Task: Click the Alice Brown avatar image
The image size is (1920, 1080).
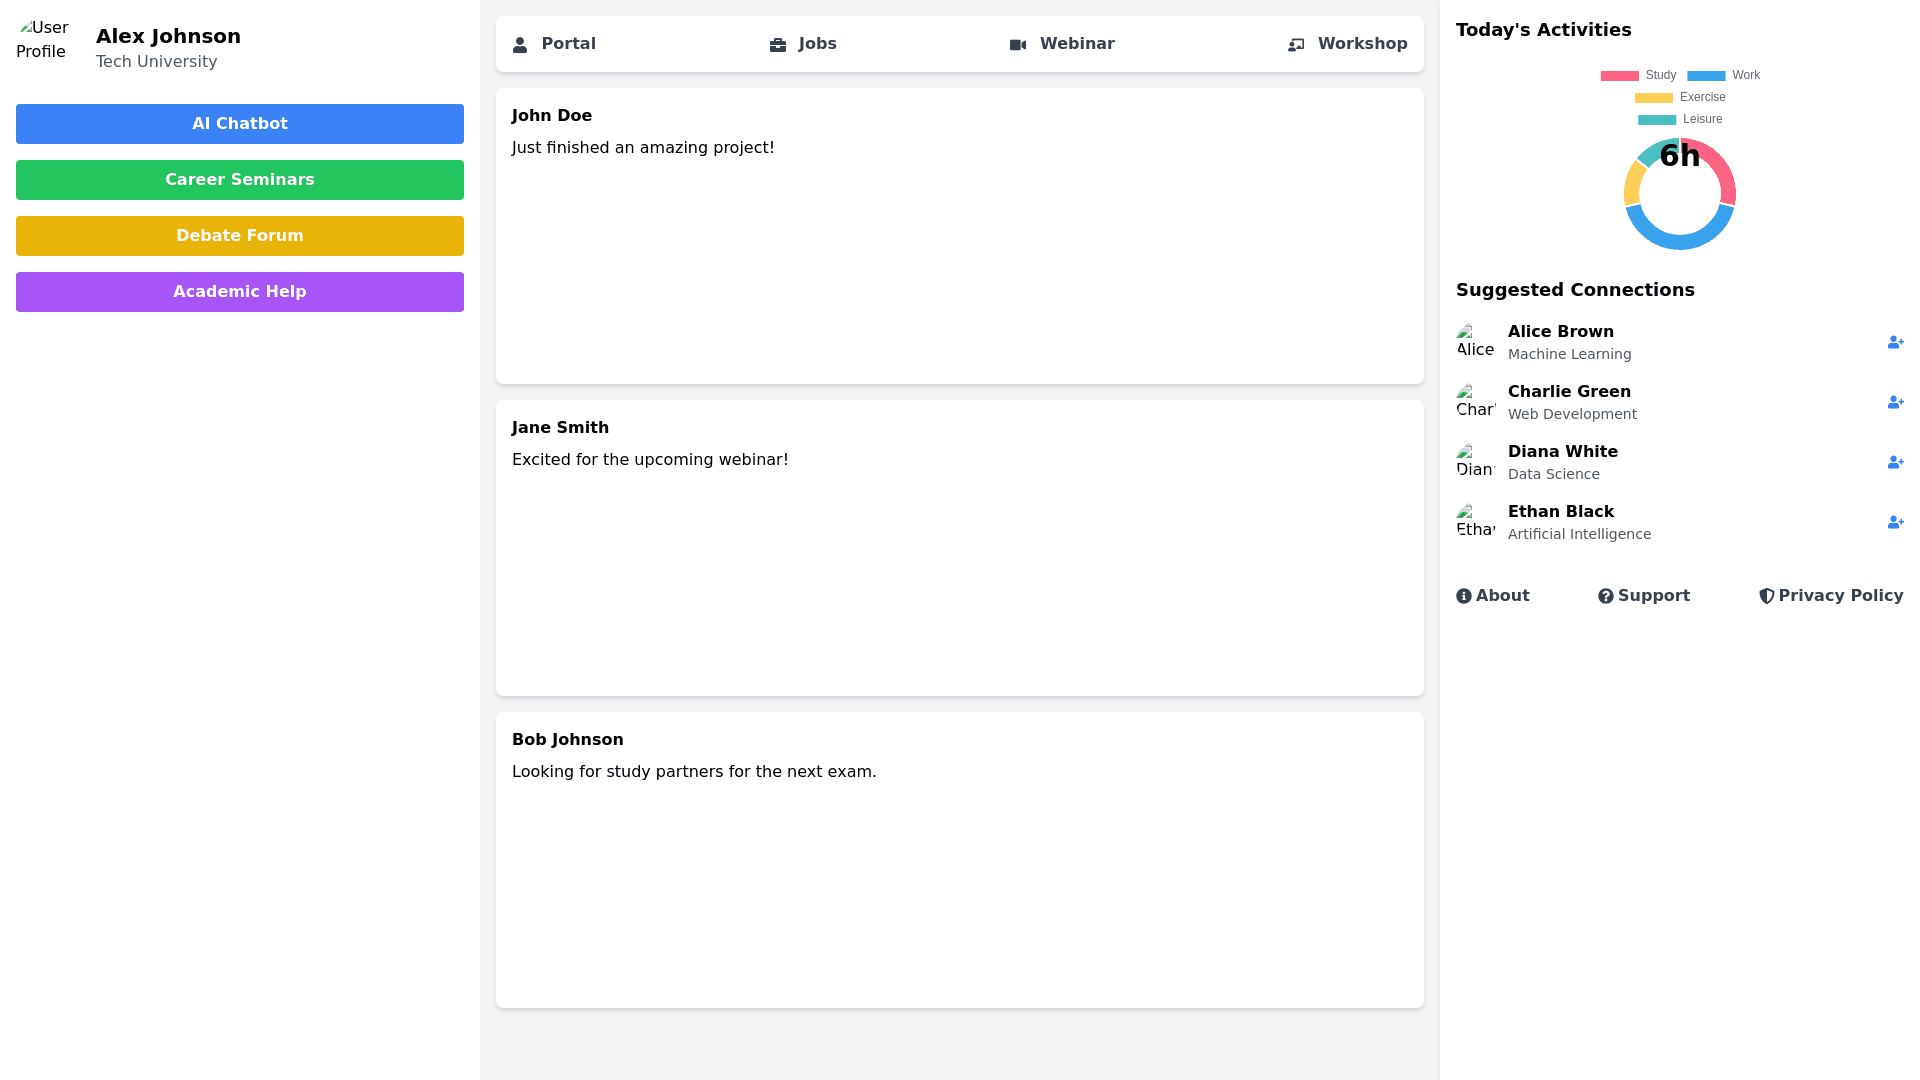Action: pos(1476,342)
